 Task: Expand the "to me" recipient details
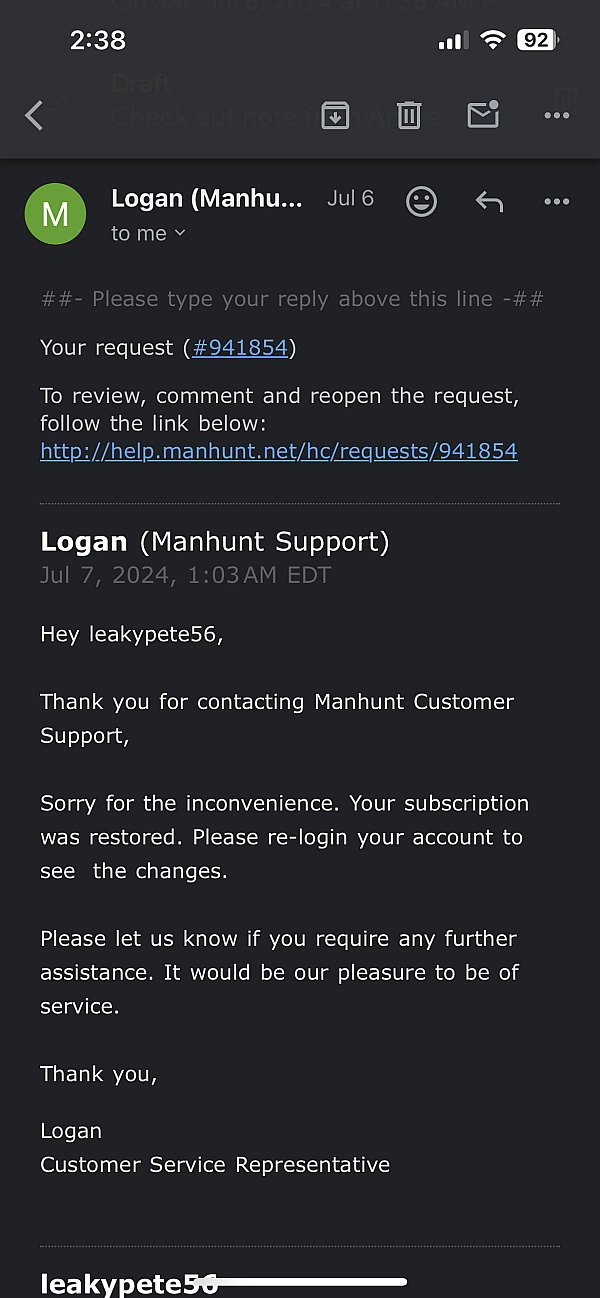click(x=148, y=233)
